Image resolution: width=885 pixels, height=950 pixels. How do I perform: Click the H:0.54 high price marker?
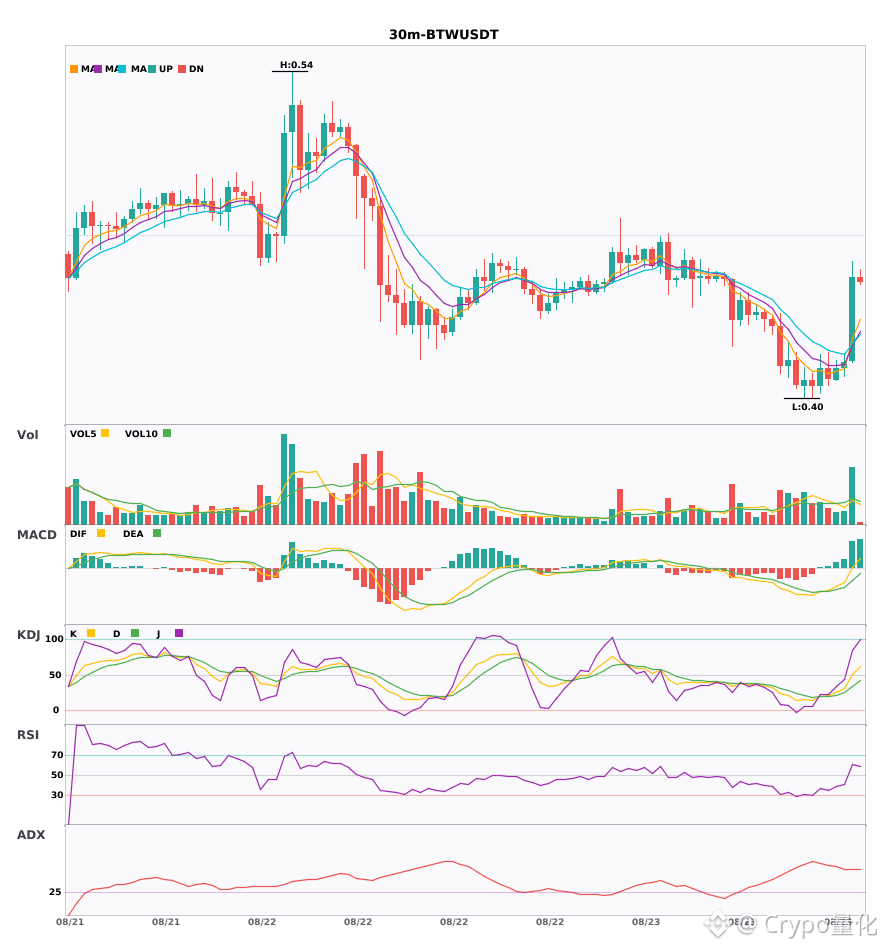tap(296, 65)
